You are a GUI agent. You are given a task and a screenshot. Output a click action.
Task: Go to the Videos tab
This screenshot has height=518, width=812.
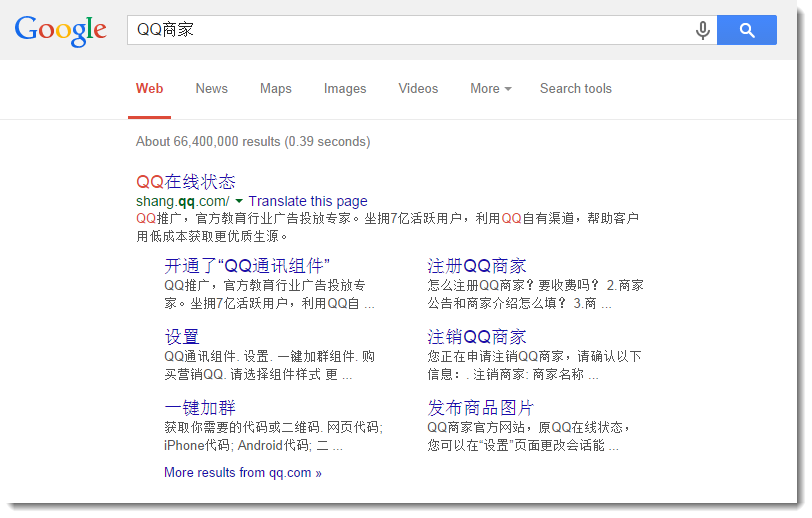point(418,88)
